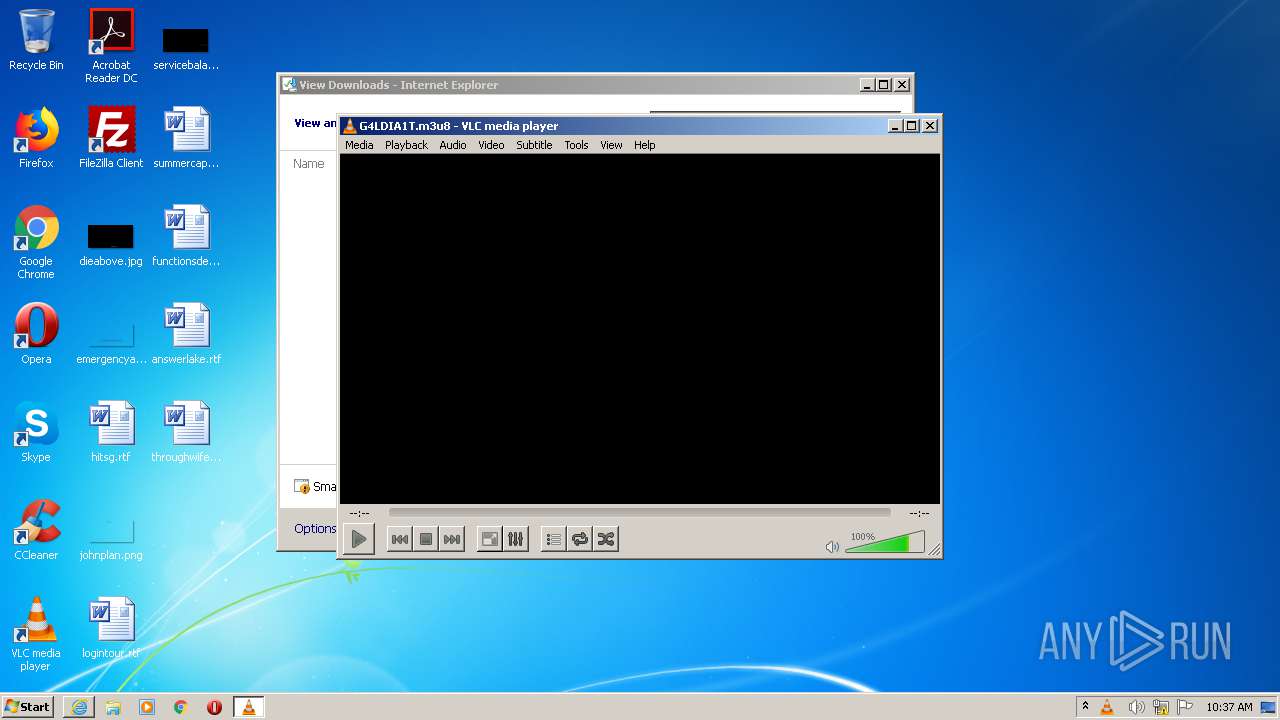The width and height of the screenshot is (1280, 720).
Task: Open the Recycle Bin desktop icon
Action: coord(36,40)
